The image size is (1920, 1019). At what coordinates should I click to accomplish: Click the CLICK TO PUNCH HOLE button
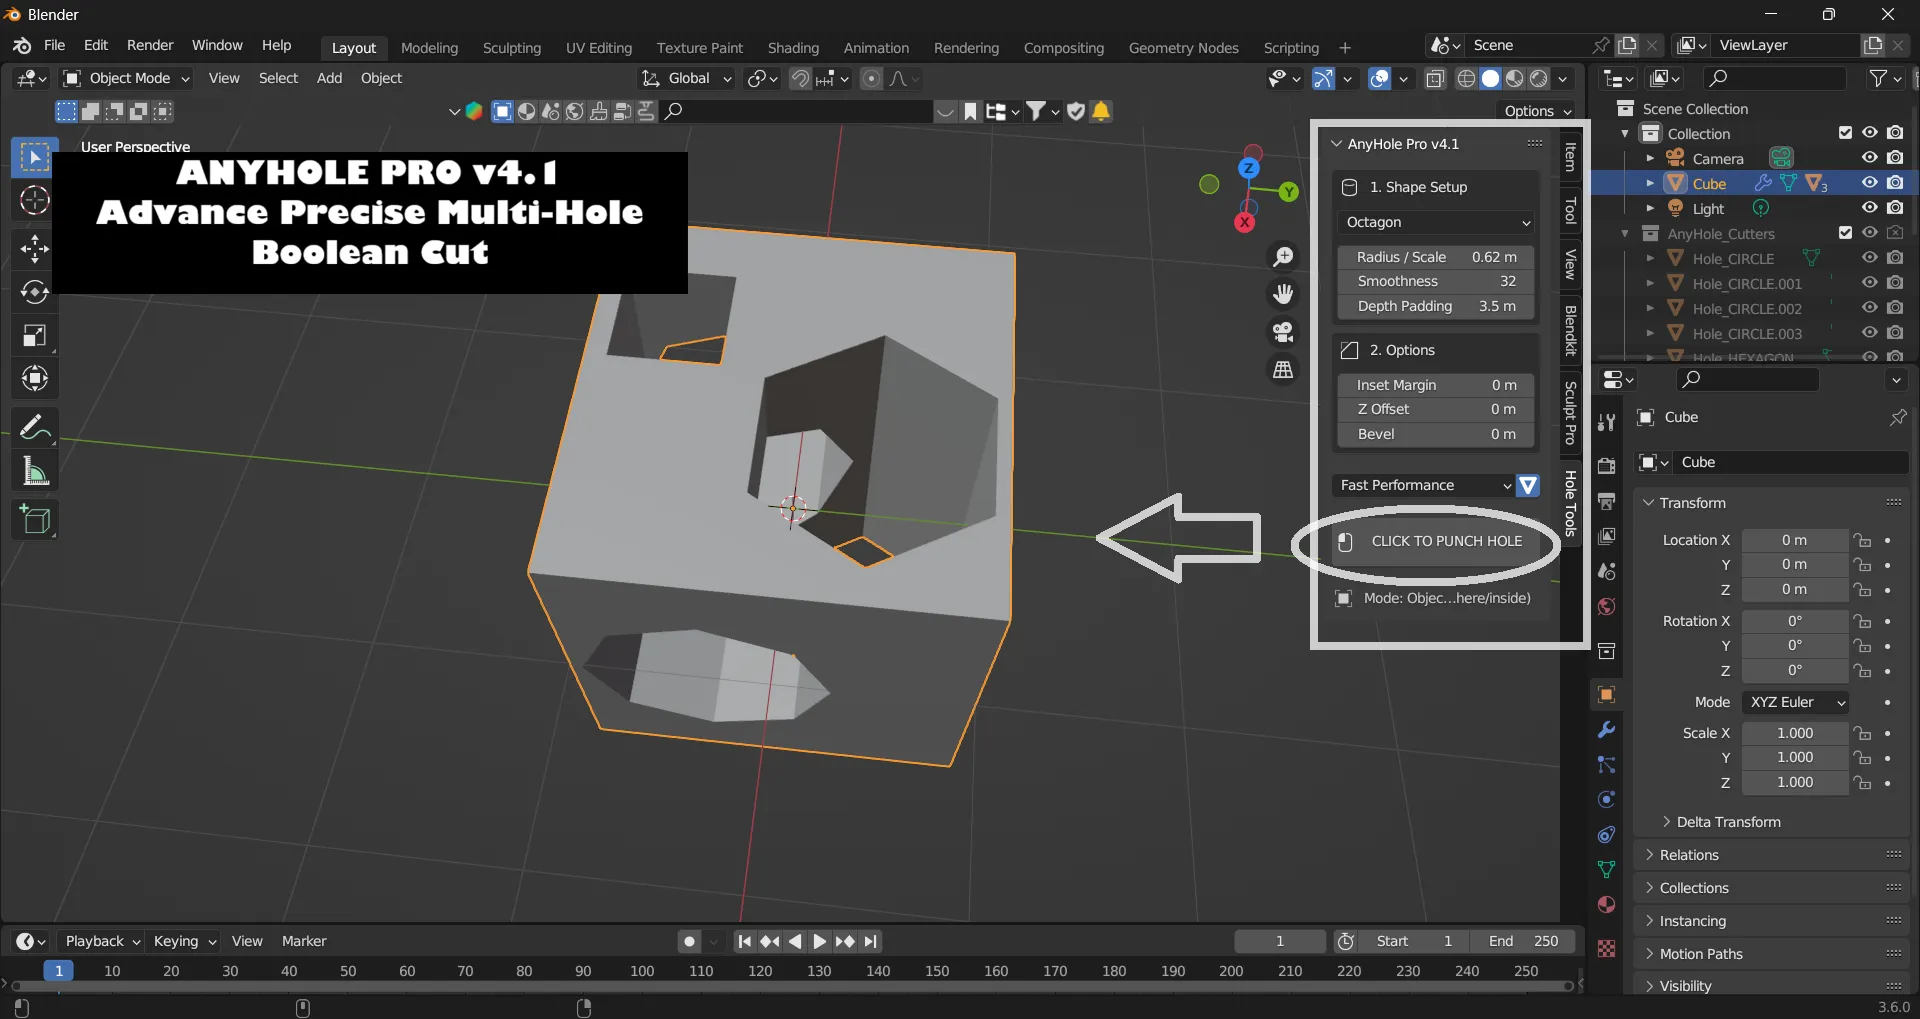[x=1436, y=542]
